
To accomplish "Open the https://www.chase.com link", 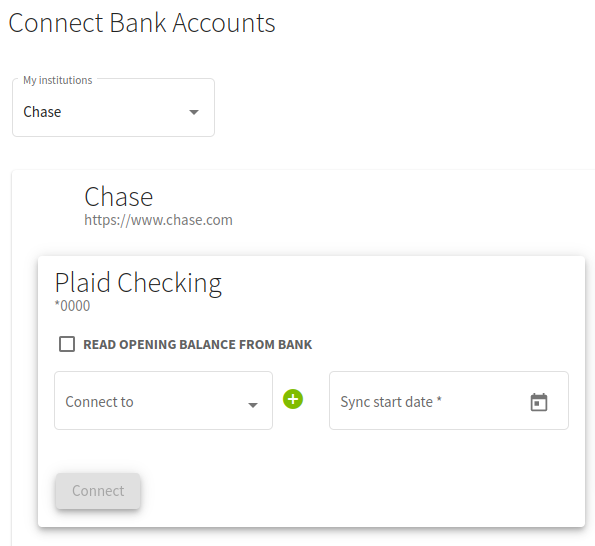I will pos(158,220).
